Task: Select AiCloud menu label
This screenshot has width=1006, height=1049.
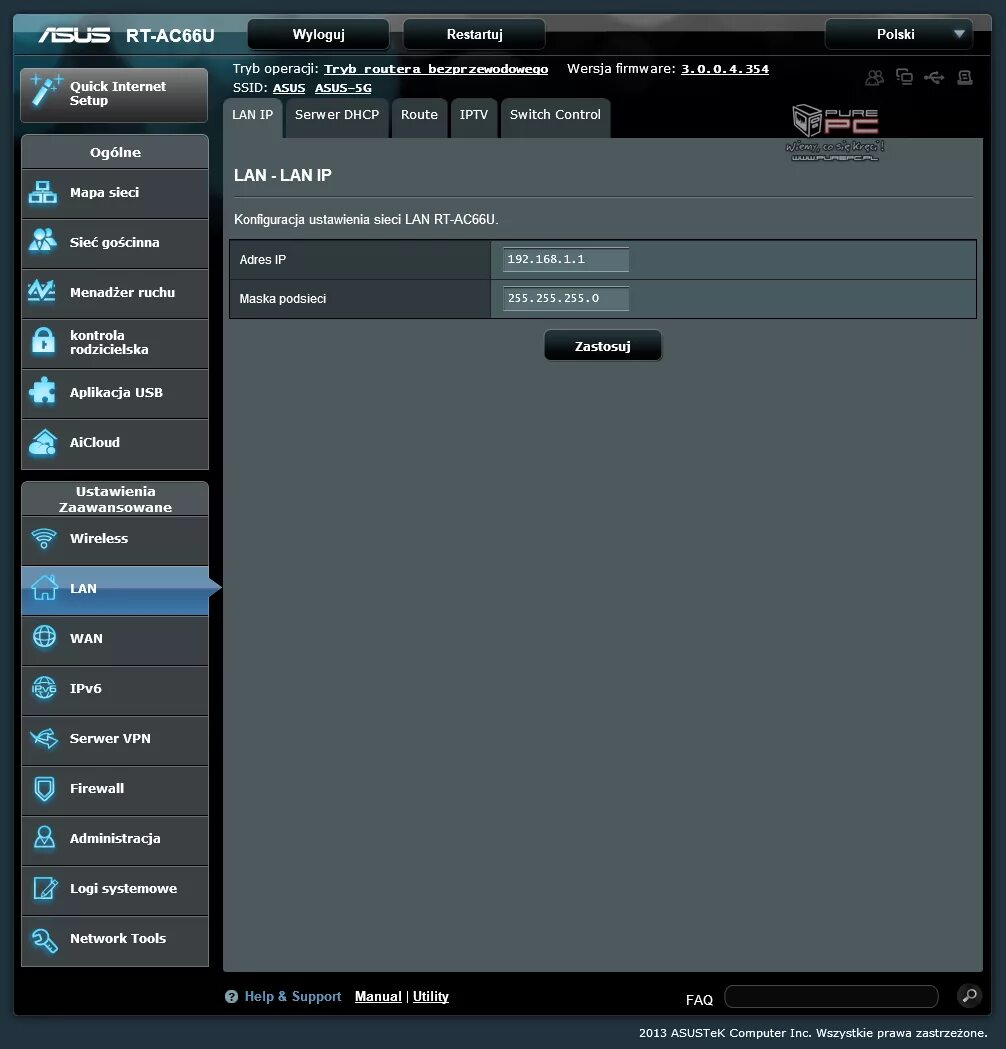Action: 95,443
